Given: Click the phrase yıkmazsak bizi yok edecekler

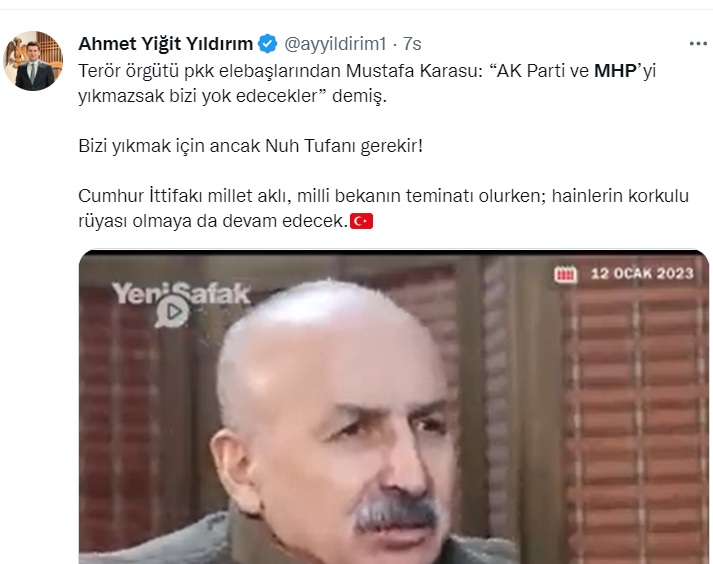Looking at the screenshot, I should pos(197,96).
